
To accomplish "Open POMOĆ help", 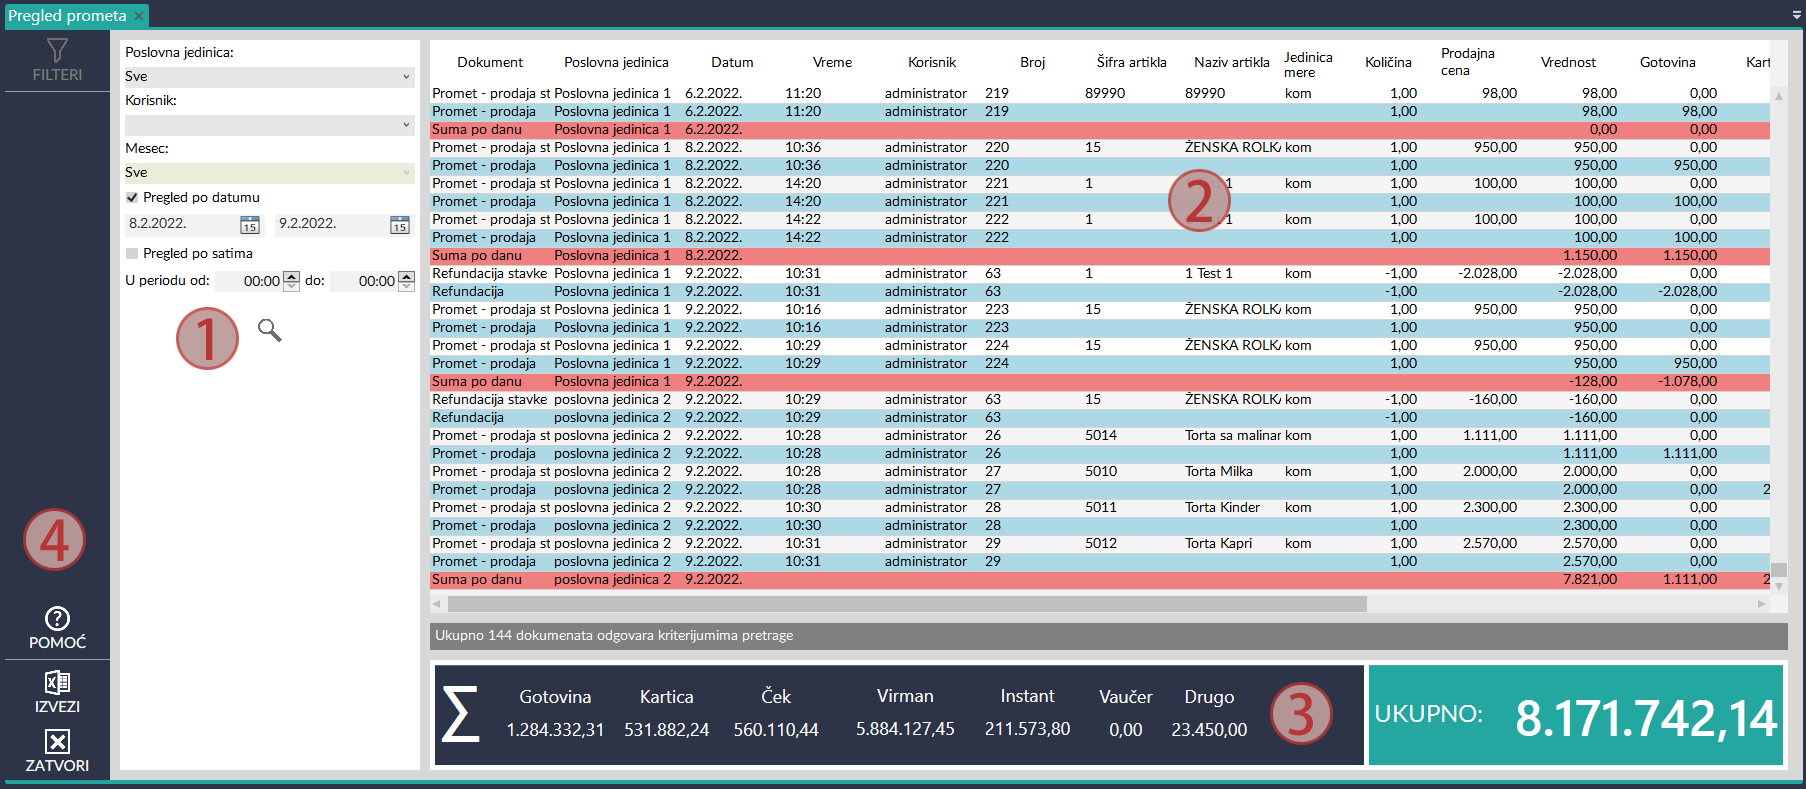I will (x=57, y=628).
